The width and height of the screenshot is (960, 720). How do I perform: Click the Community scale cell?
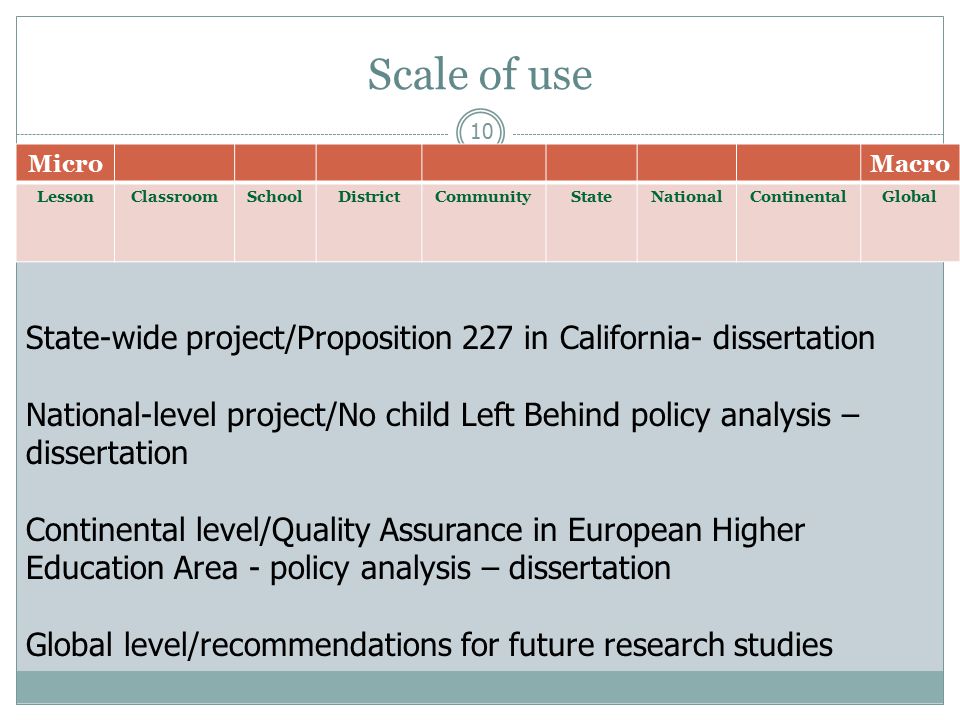[x=483, y=222]
